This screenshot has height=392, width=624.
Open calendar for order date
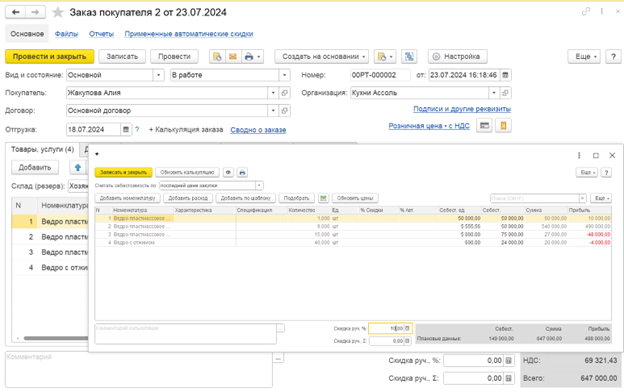pos(505,75)
